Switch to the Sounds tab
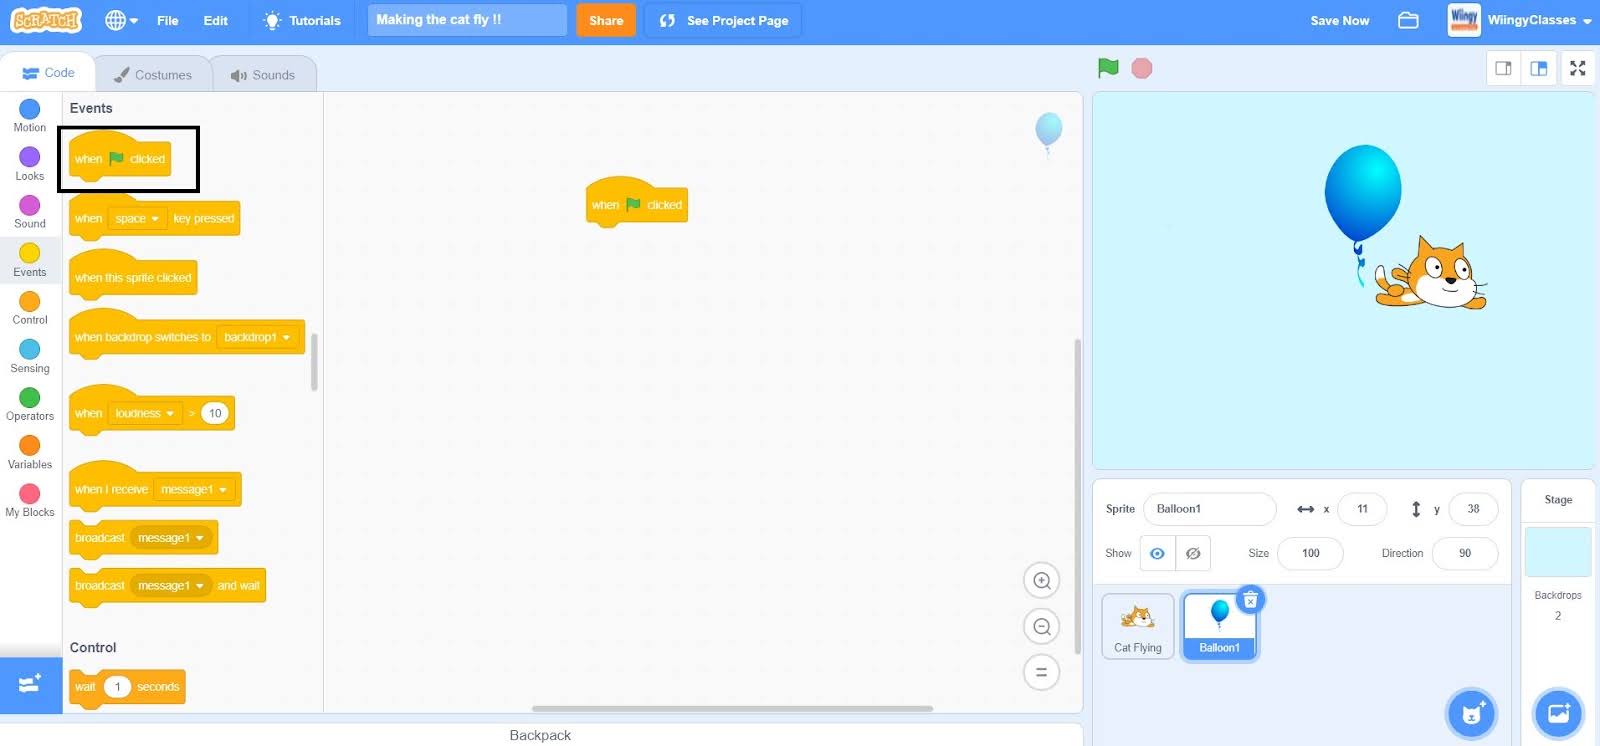The image size is (1600, 746). [x=263, y=75]
